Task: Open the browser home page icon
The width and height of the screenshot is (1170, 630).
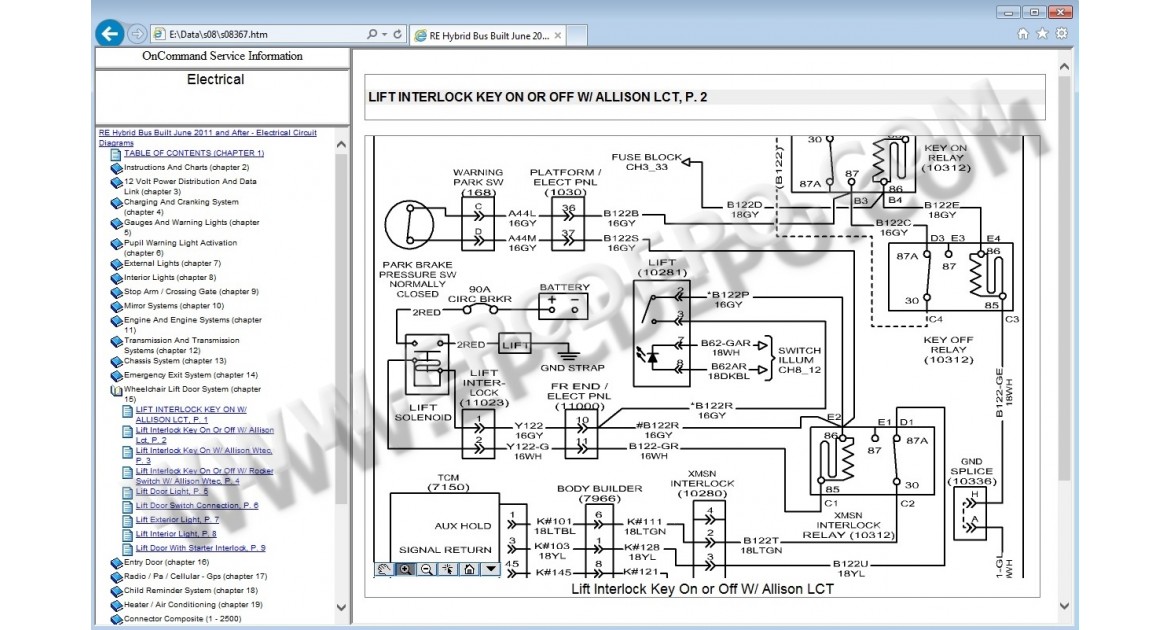Action: [x=1023, y=34]
